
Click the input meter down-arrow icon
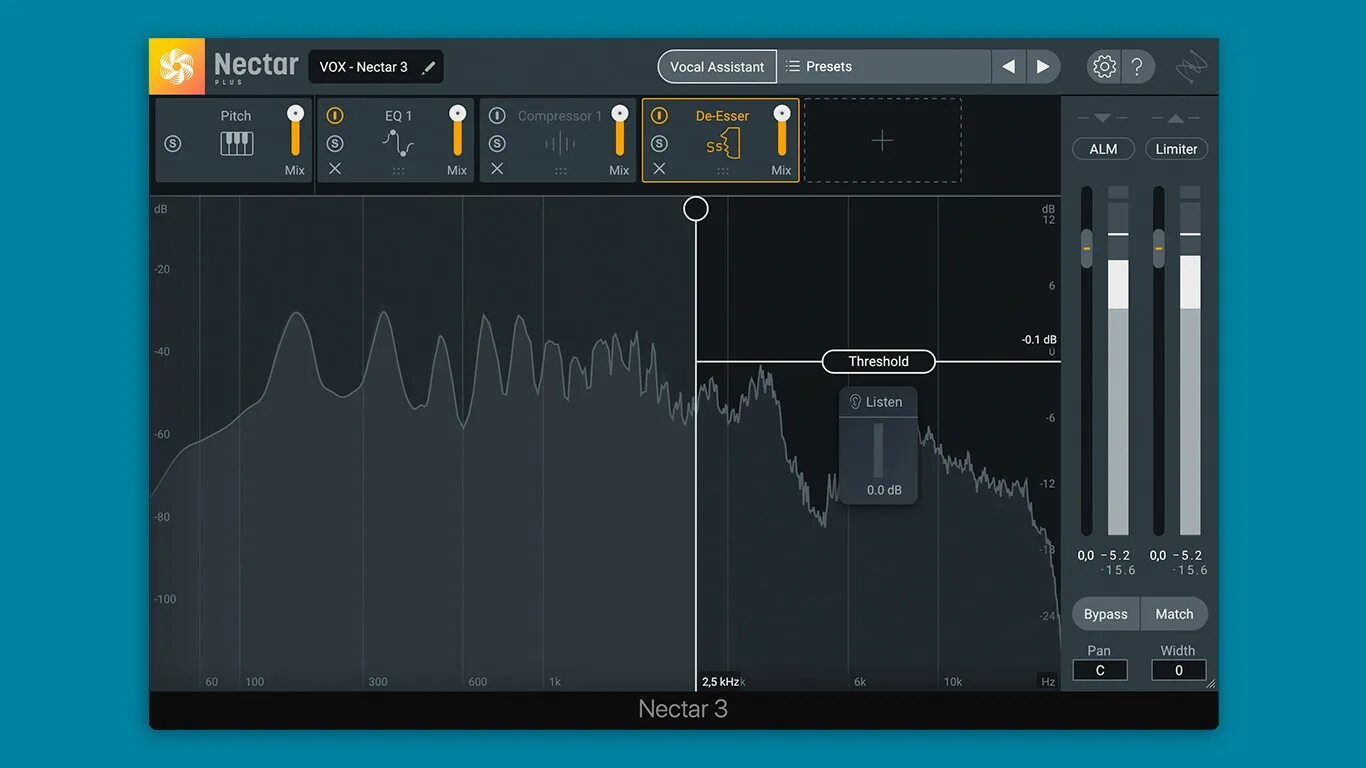point(1102,118)
